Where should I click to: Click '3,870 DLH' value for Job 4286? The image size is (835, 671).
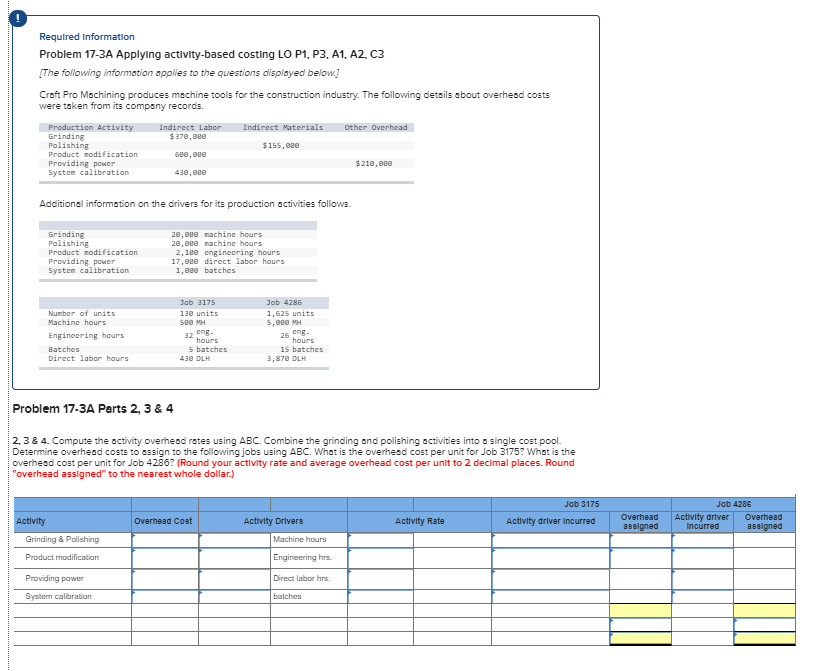(x=286, y=358)
